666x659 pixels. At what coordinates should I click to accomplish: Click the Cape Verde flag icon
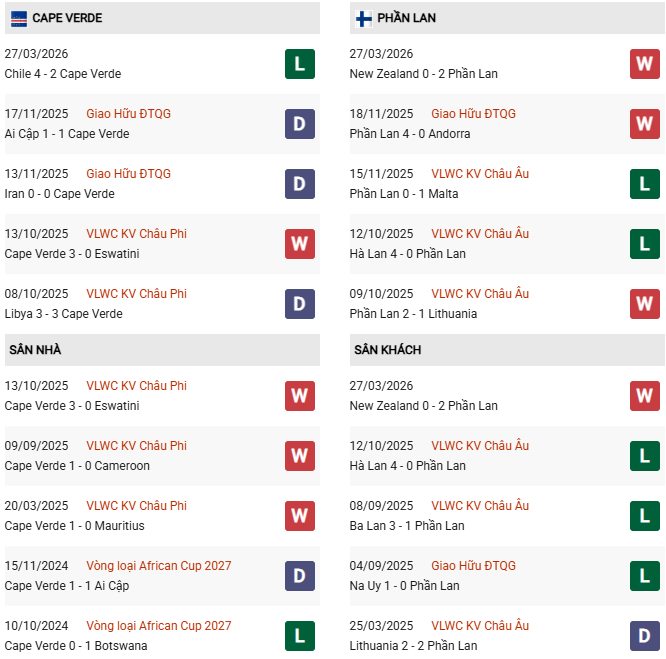point(18,18)
